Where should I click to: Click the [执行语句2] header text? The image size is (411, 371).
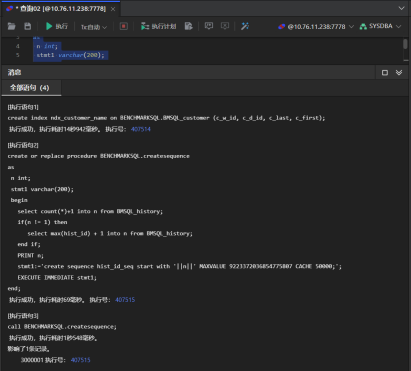point(23,145)
